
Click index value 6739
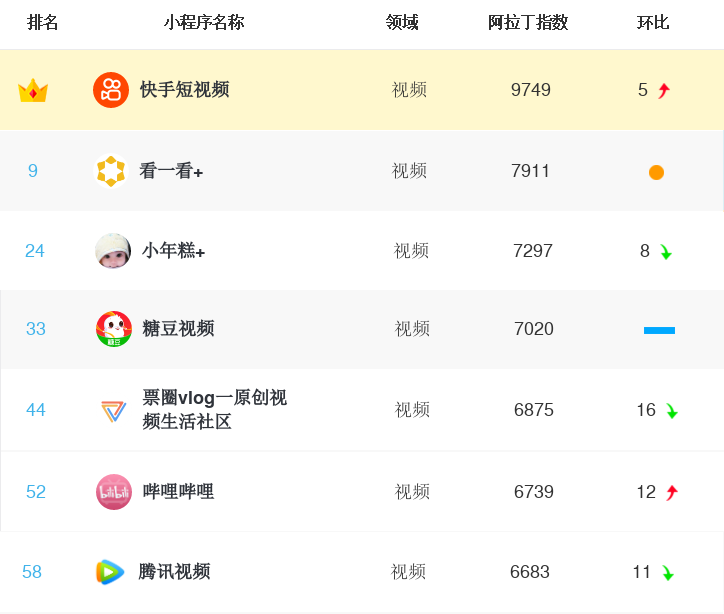[x=534, y=492]
